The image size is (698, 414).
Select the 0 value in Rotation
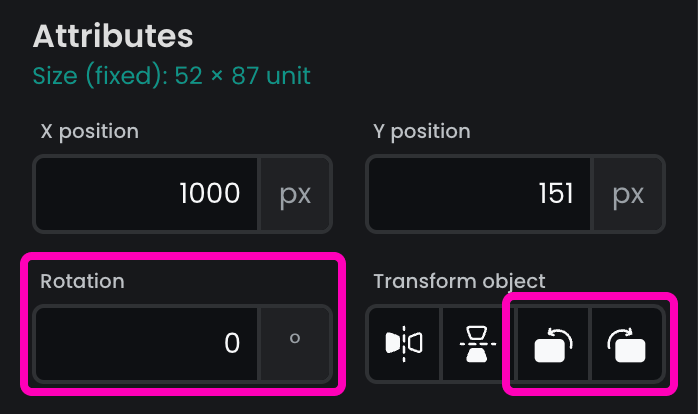coord(232,343)
